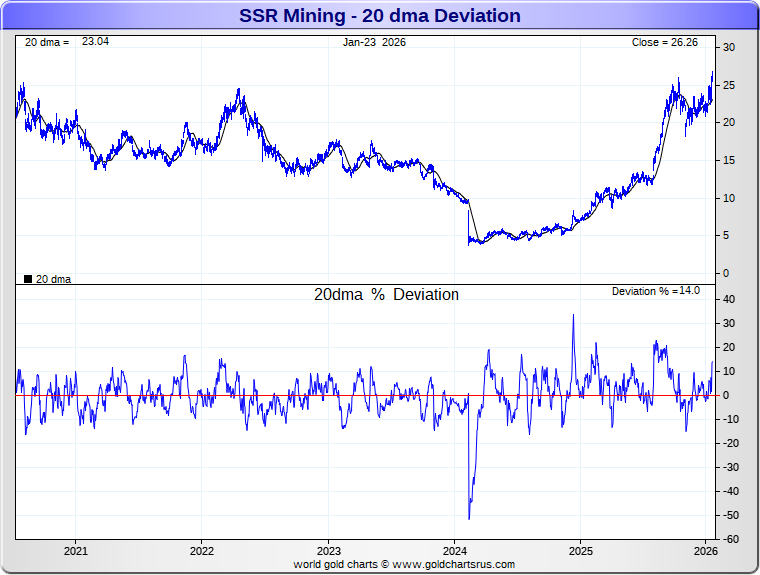Select the 2025 x-axis label
The height and width of the screenshot is (575, 760).
click(x=581, y=551)
